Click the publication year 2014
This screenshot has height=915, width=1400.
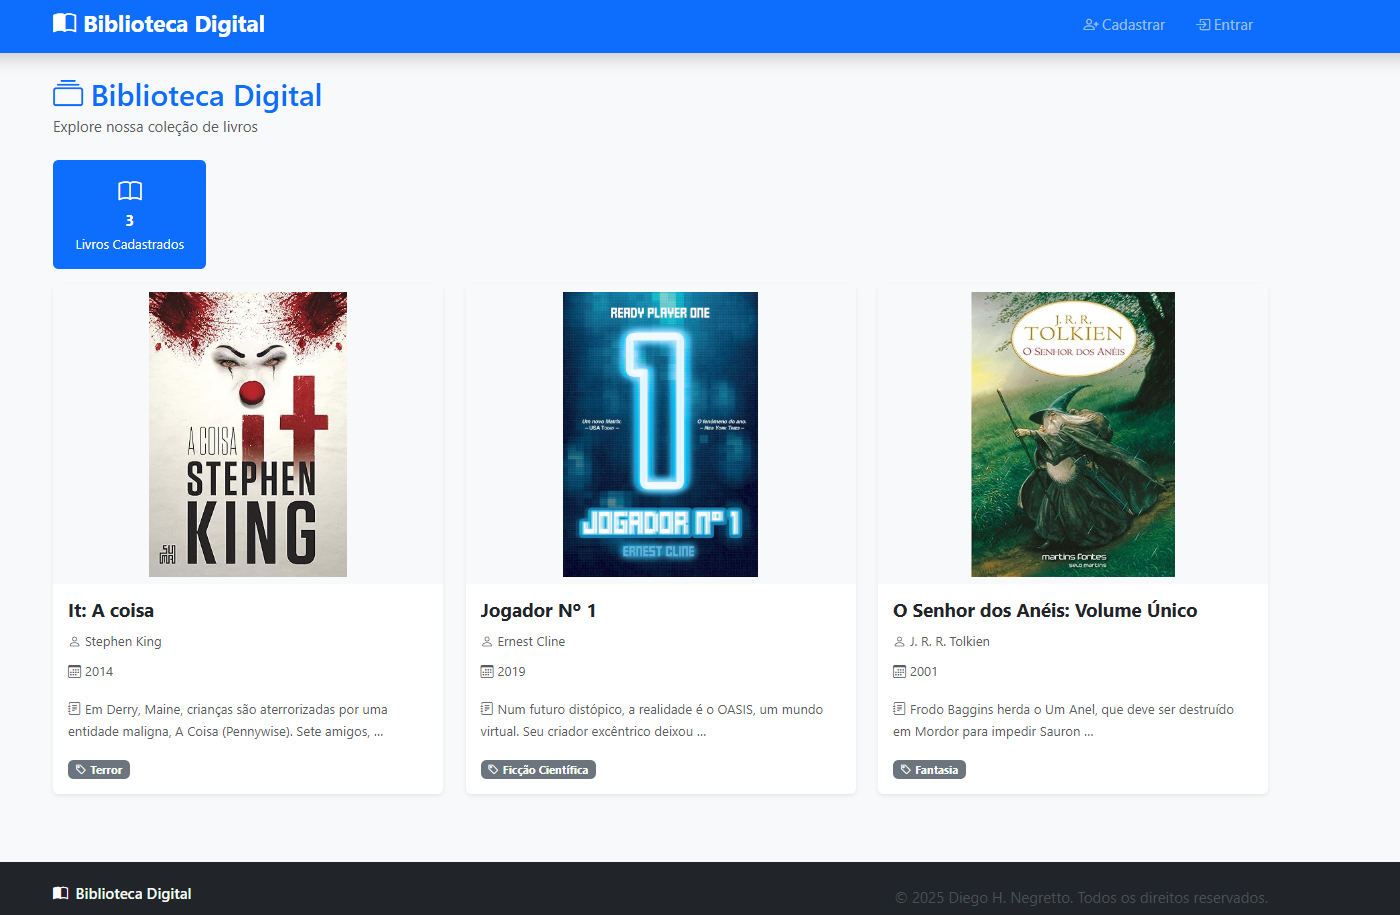[x=99, y=672]
